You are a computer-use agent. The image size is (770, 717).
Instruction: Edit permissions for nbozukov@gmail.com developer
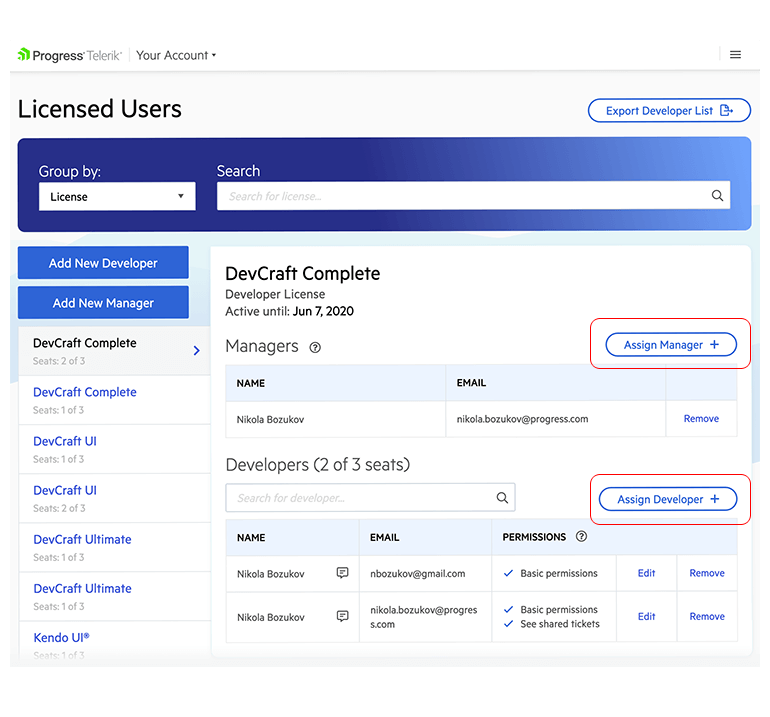[646, 573]
